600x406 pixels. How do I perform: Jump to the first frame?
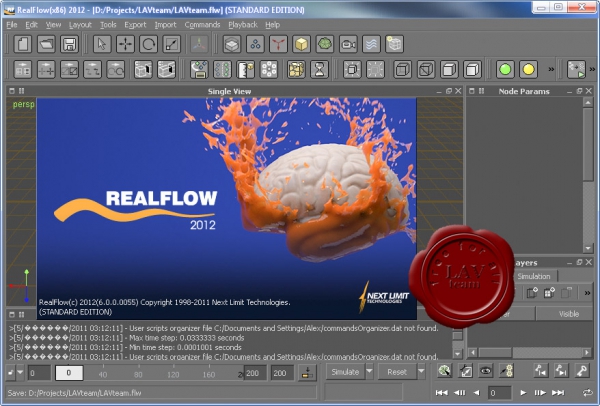point(441,393)
